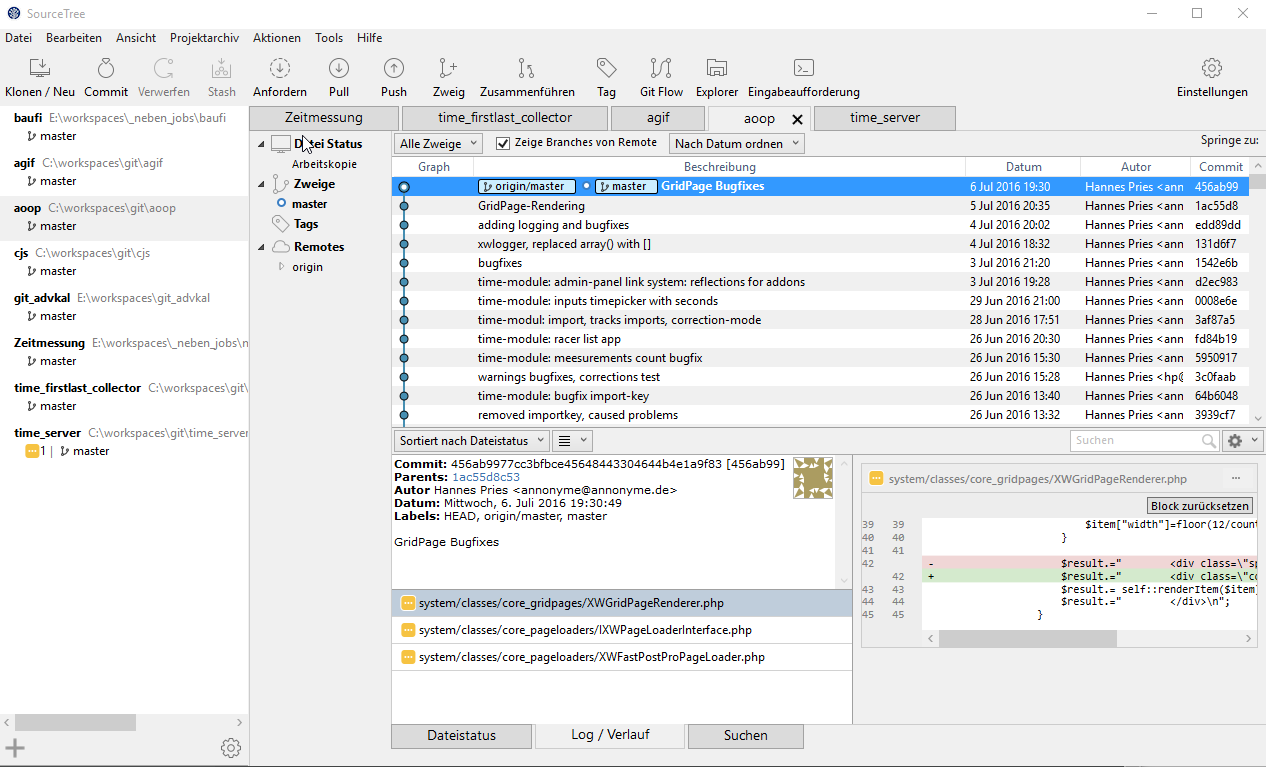Open the Aktionen menu

click(277, 38)
